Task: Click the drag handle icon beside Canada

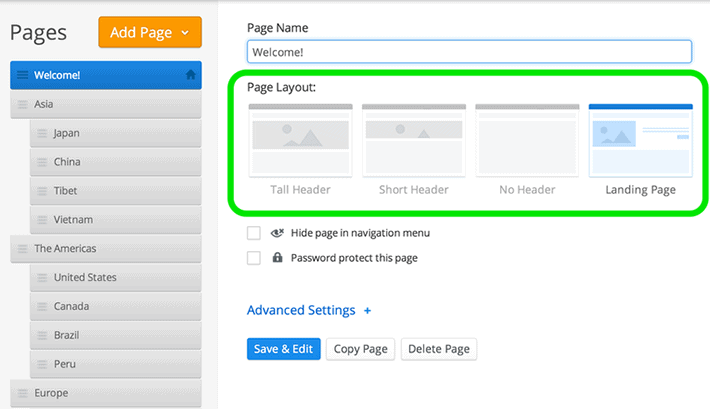Action: (42, 306)
